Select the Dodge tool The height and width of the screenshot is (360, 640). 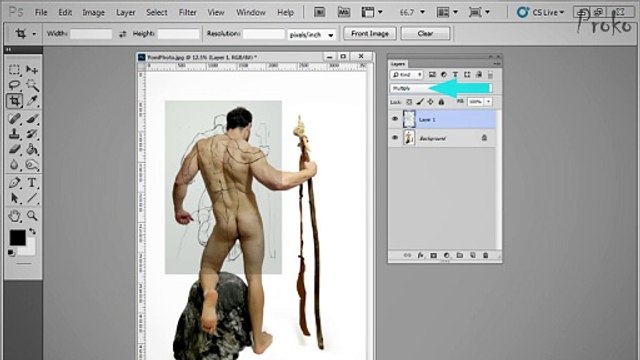pyautogui.click(x=32, y=165)
